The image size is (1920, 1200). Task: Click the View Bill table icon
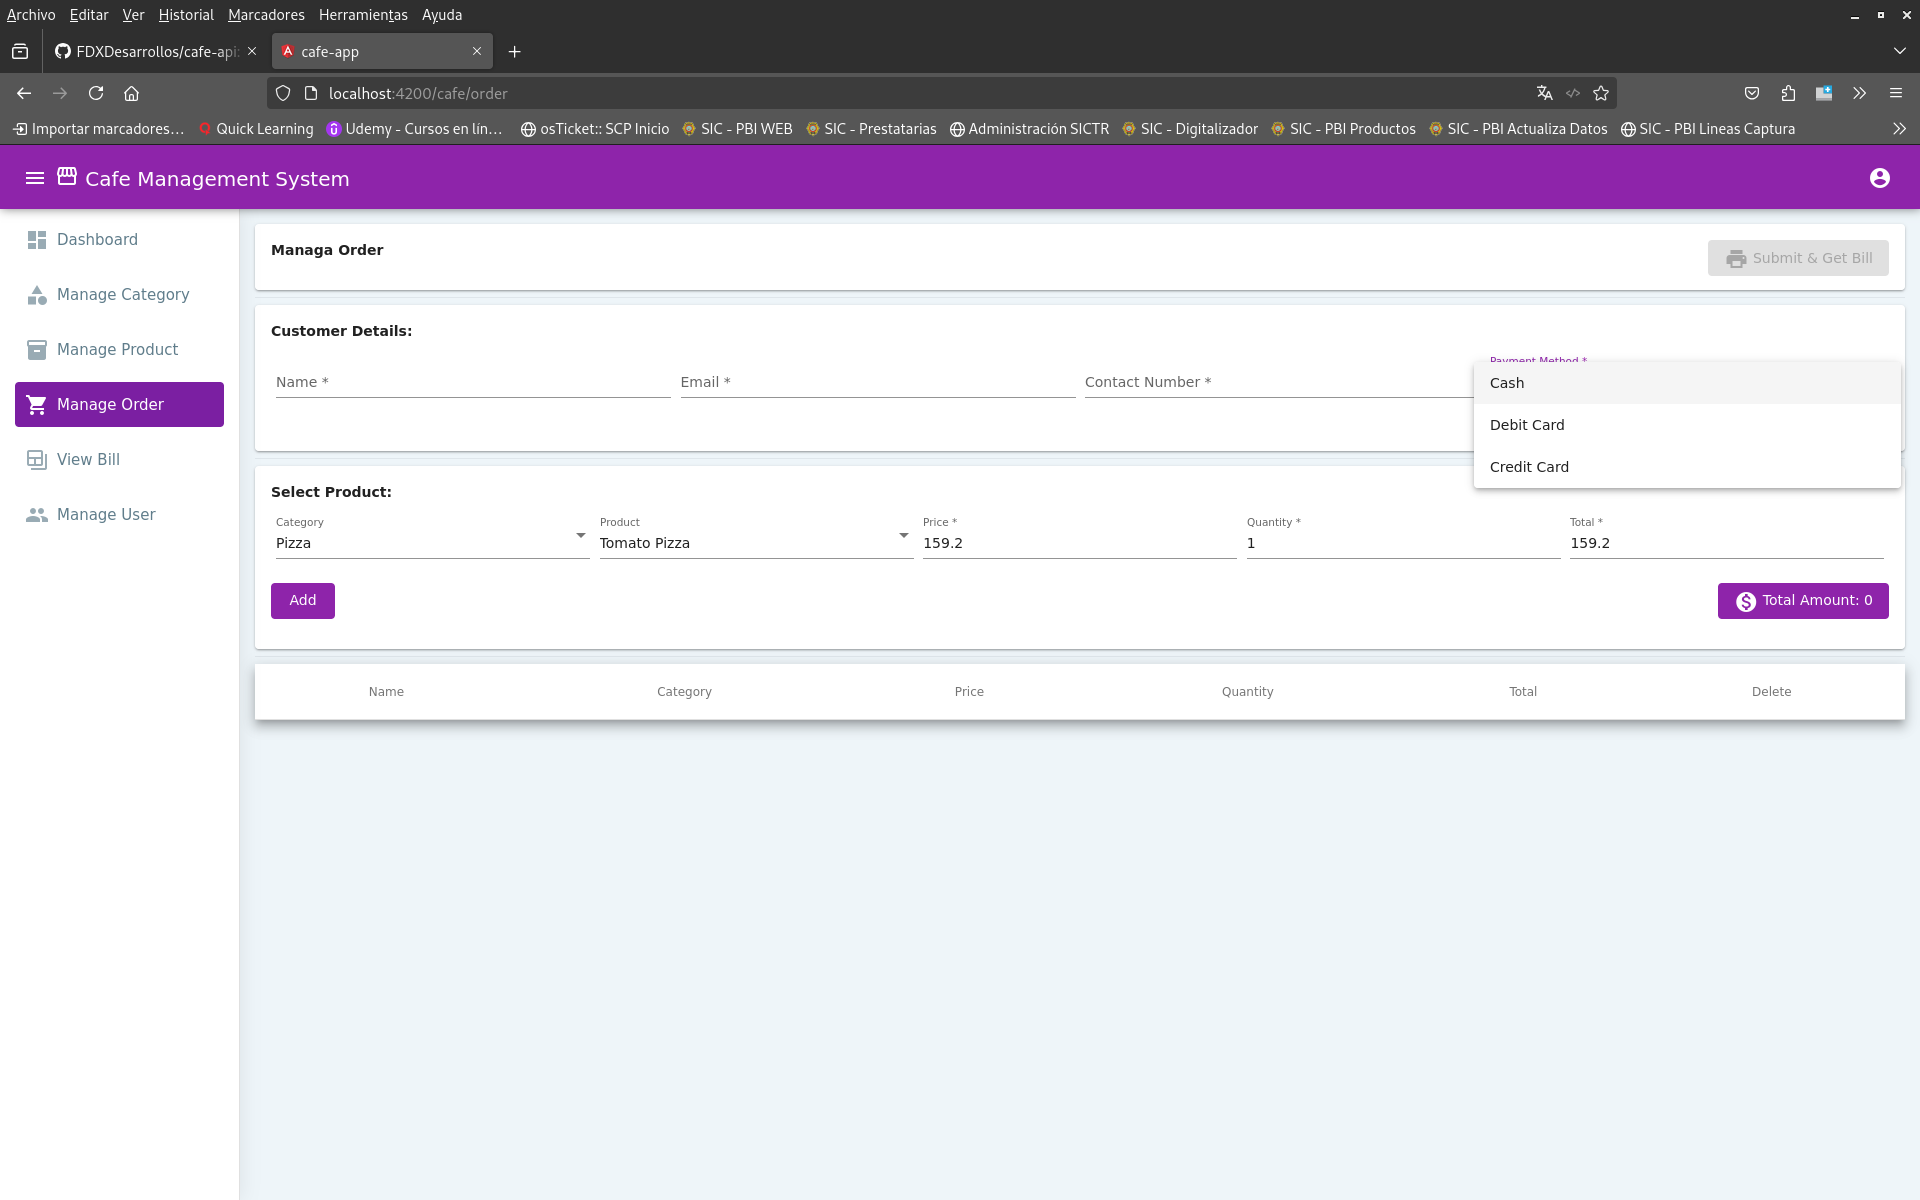[37, 460]
